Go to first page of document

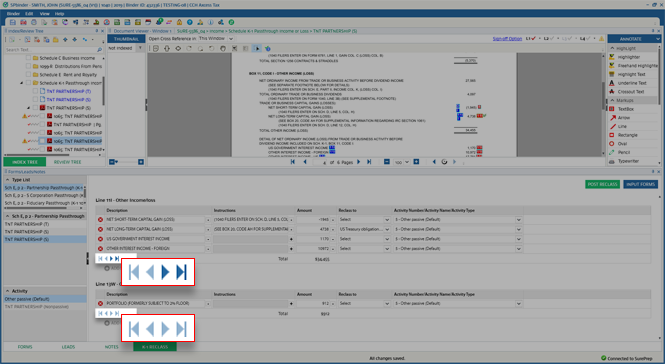(293, 162)
